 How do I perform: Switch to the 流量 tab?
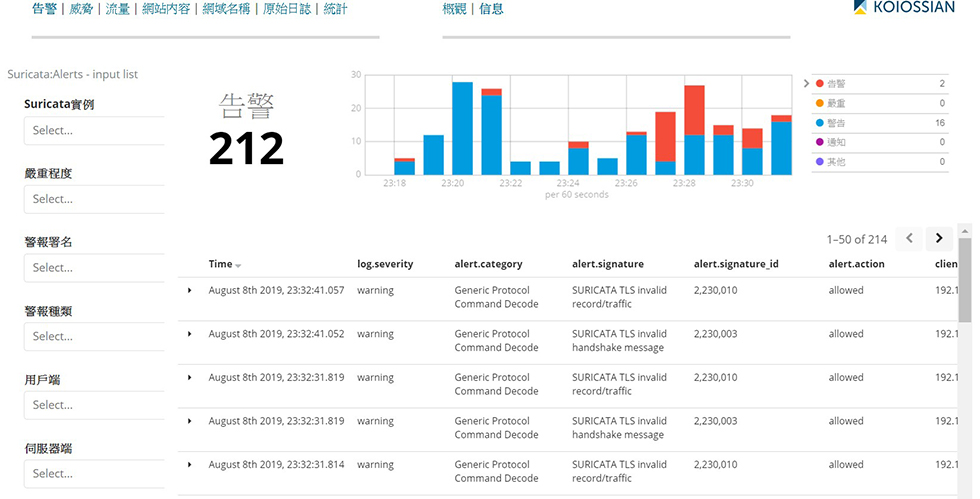tap(118, 9)
